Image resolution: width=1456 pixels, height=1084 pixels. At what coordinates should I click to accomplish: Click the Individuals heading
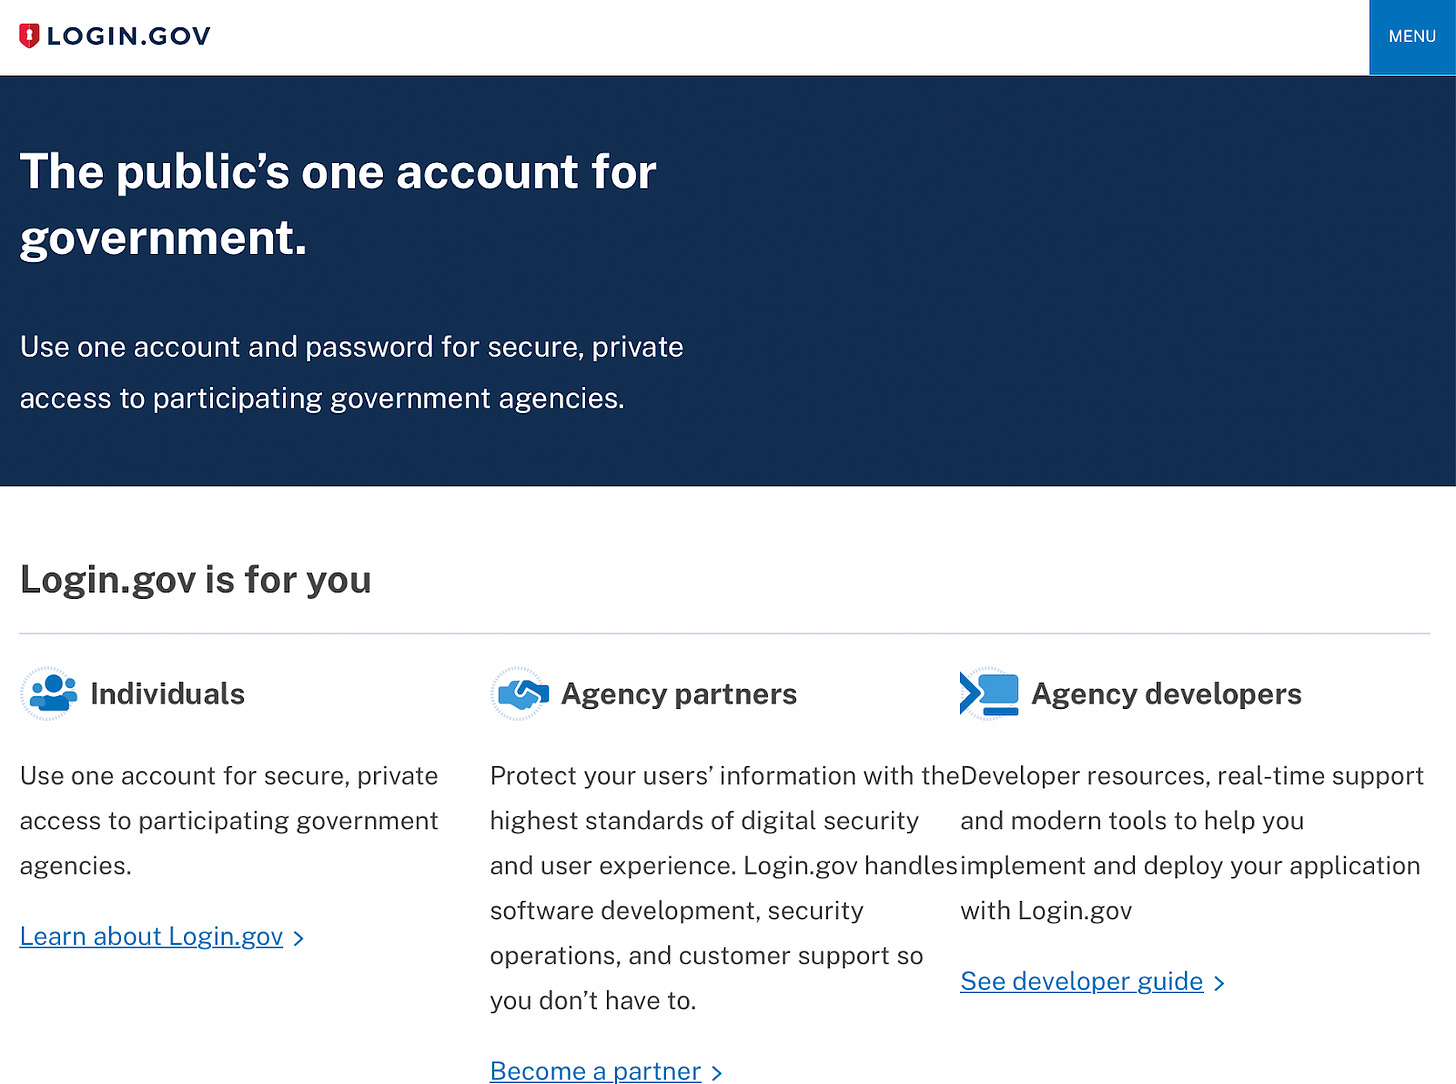tap(167, 694)
